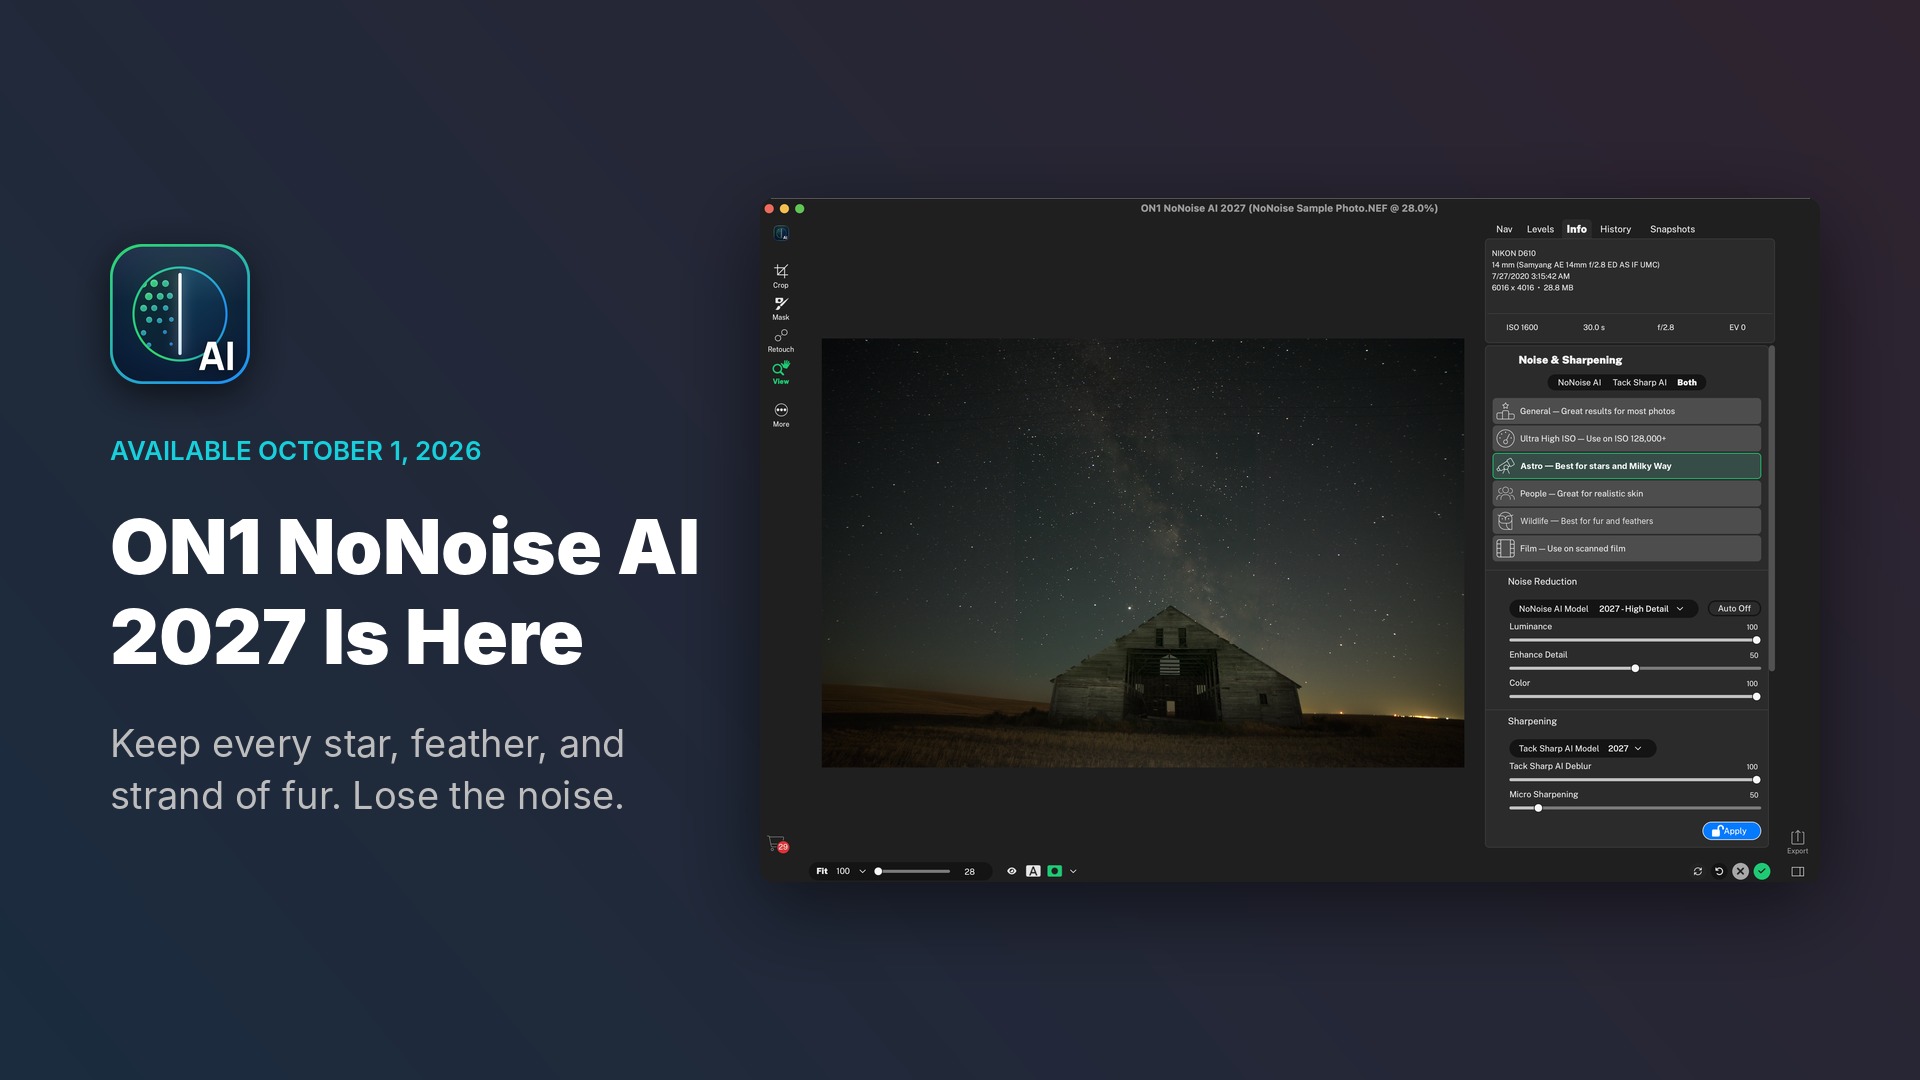
Task: Open the Levels tab
Action: click(x=1540, y=229)
